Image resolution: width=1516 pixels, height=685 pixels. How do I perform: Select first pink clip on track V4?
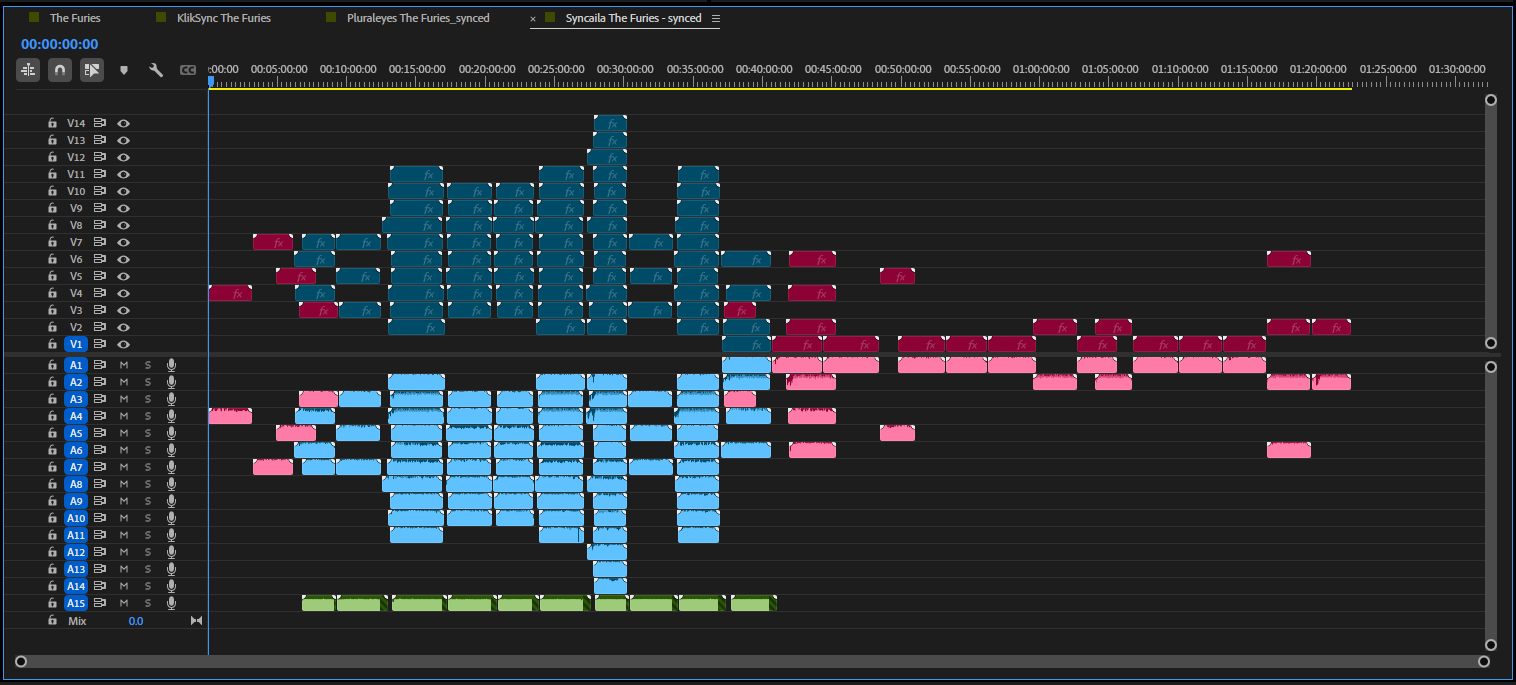(x=230, y=293)
